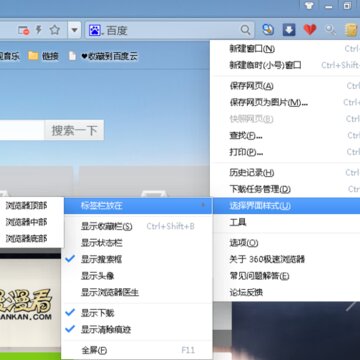Click the red heart toolbar icon

[x=310, y=30]
